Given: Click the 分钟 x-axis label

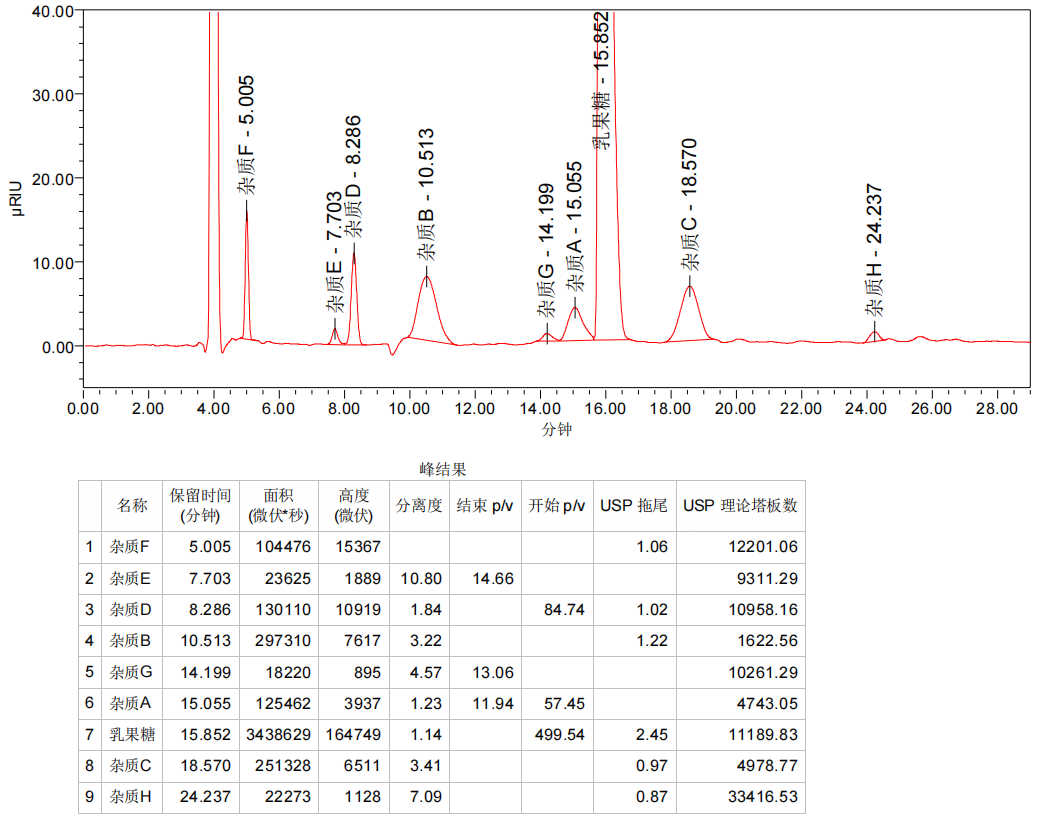Looking at the screenshot, I should coord(557,429).
